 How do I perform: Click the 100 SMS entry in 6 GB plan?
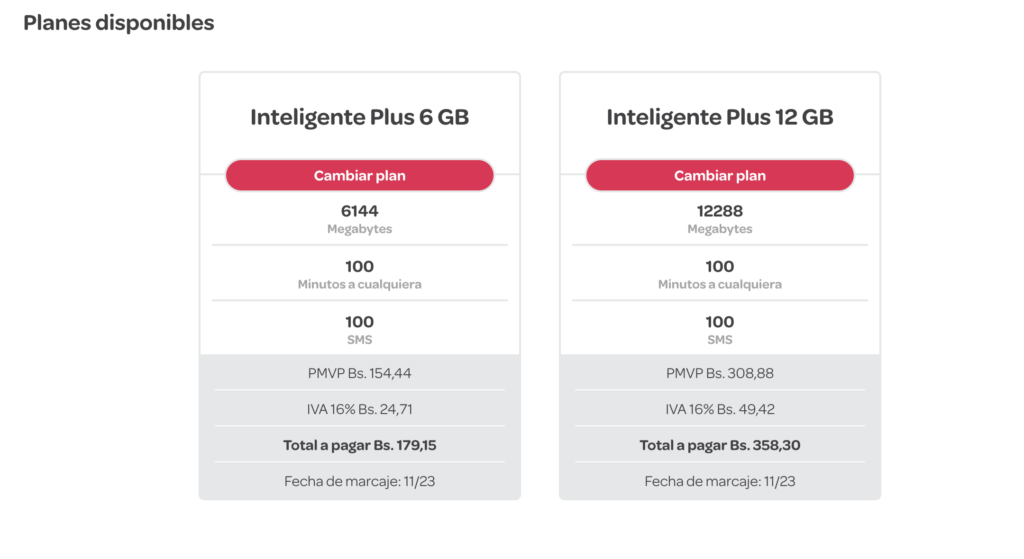pos(359,329)
